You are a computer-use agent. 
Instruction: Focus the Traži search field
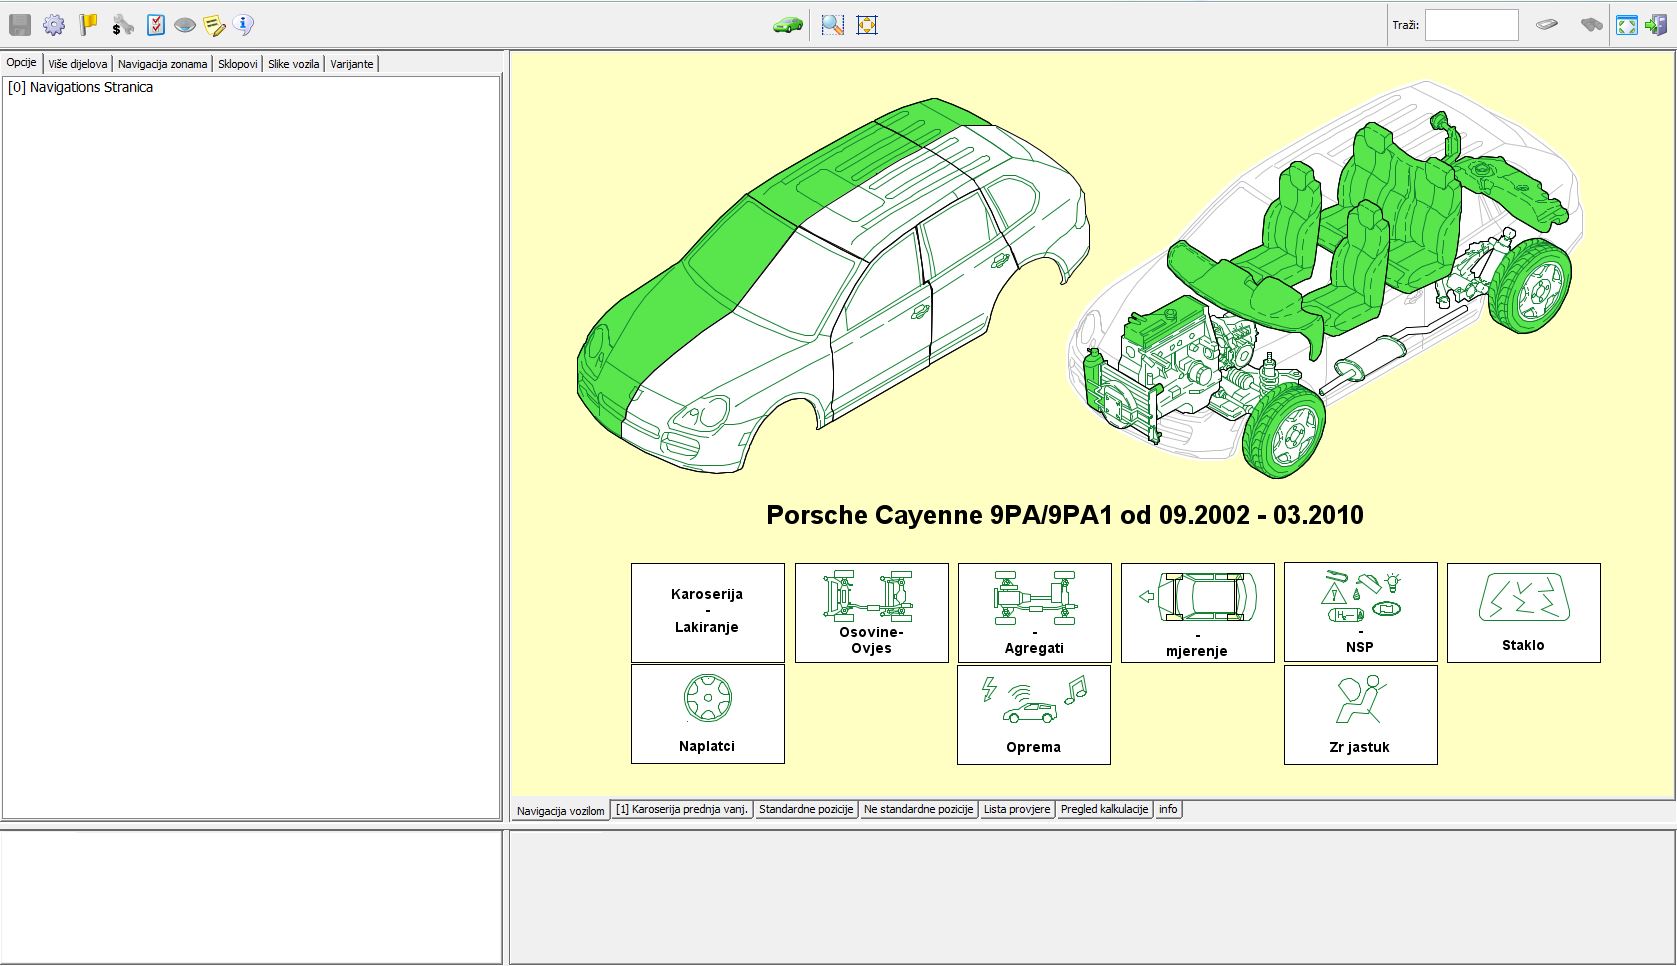click(1471, 25)
